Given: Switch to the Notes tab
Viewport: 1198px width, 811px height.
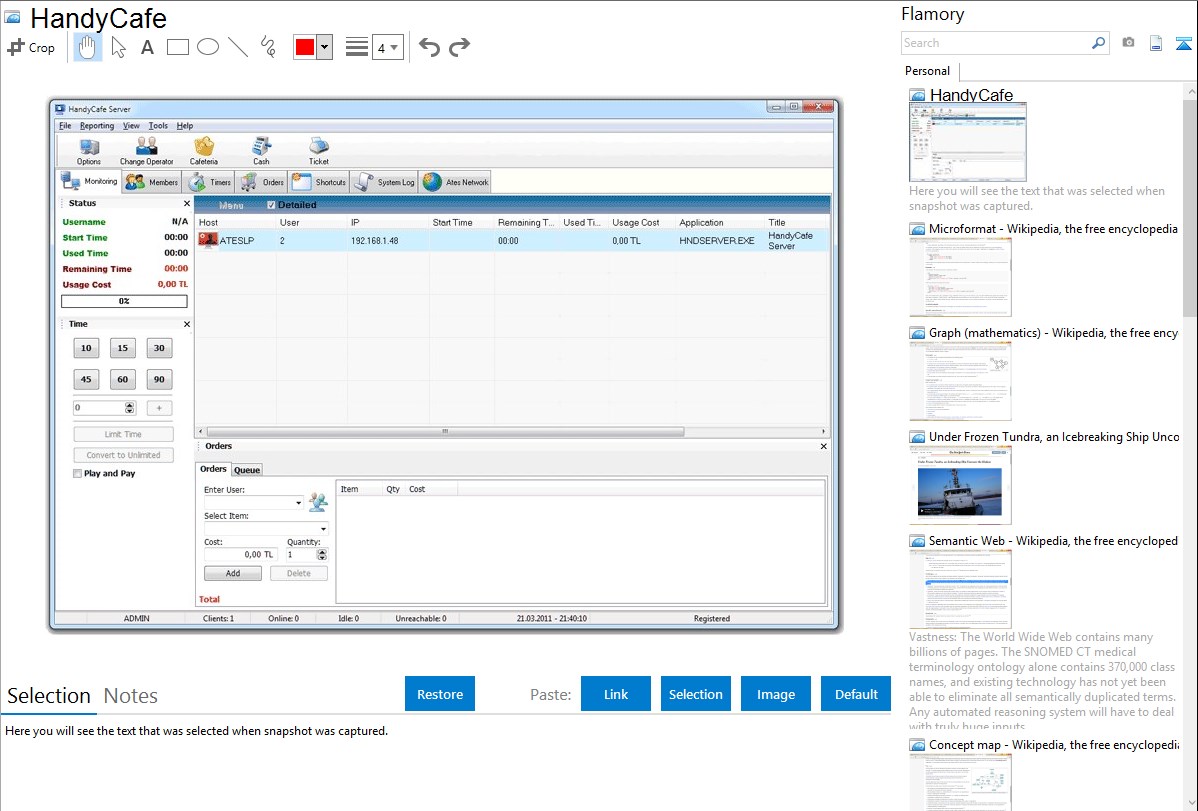Looking at the screenshot, I should click(x=131, y=696).
